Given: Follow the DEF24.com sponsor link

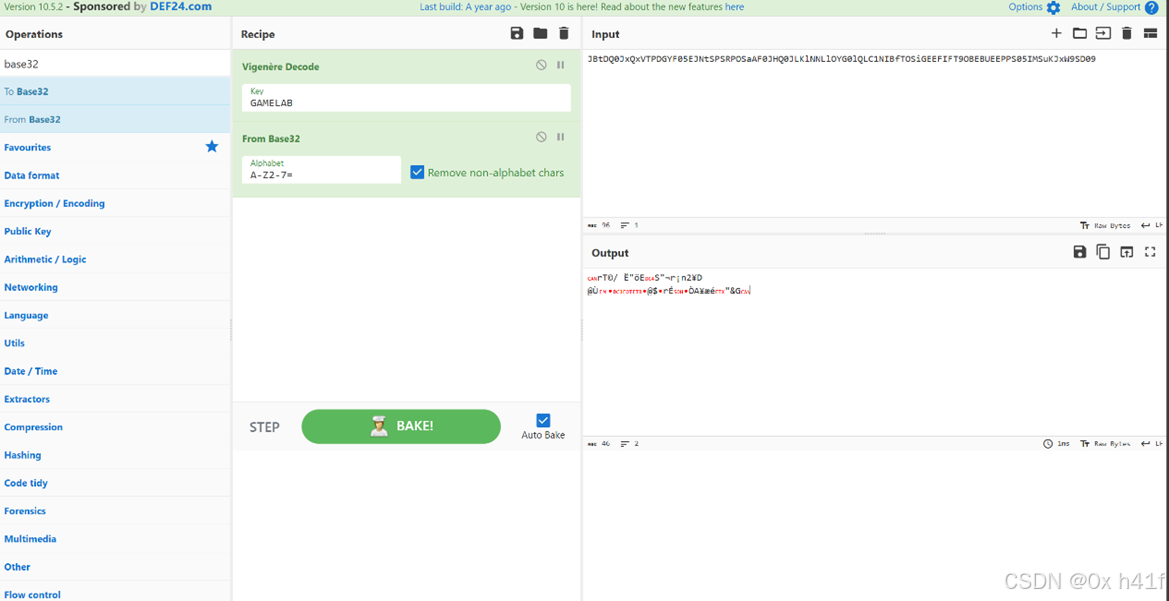Looking at the screenshot, I should point(179,7).
